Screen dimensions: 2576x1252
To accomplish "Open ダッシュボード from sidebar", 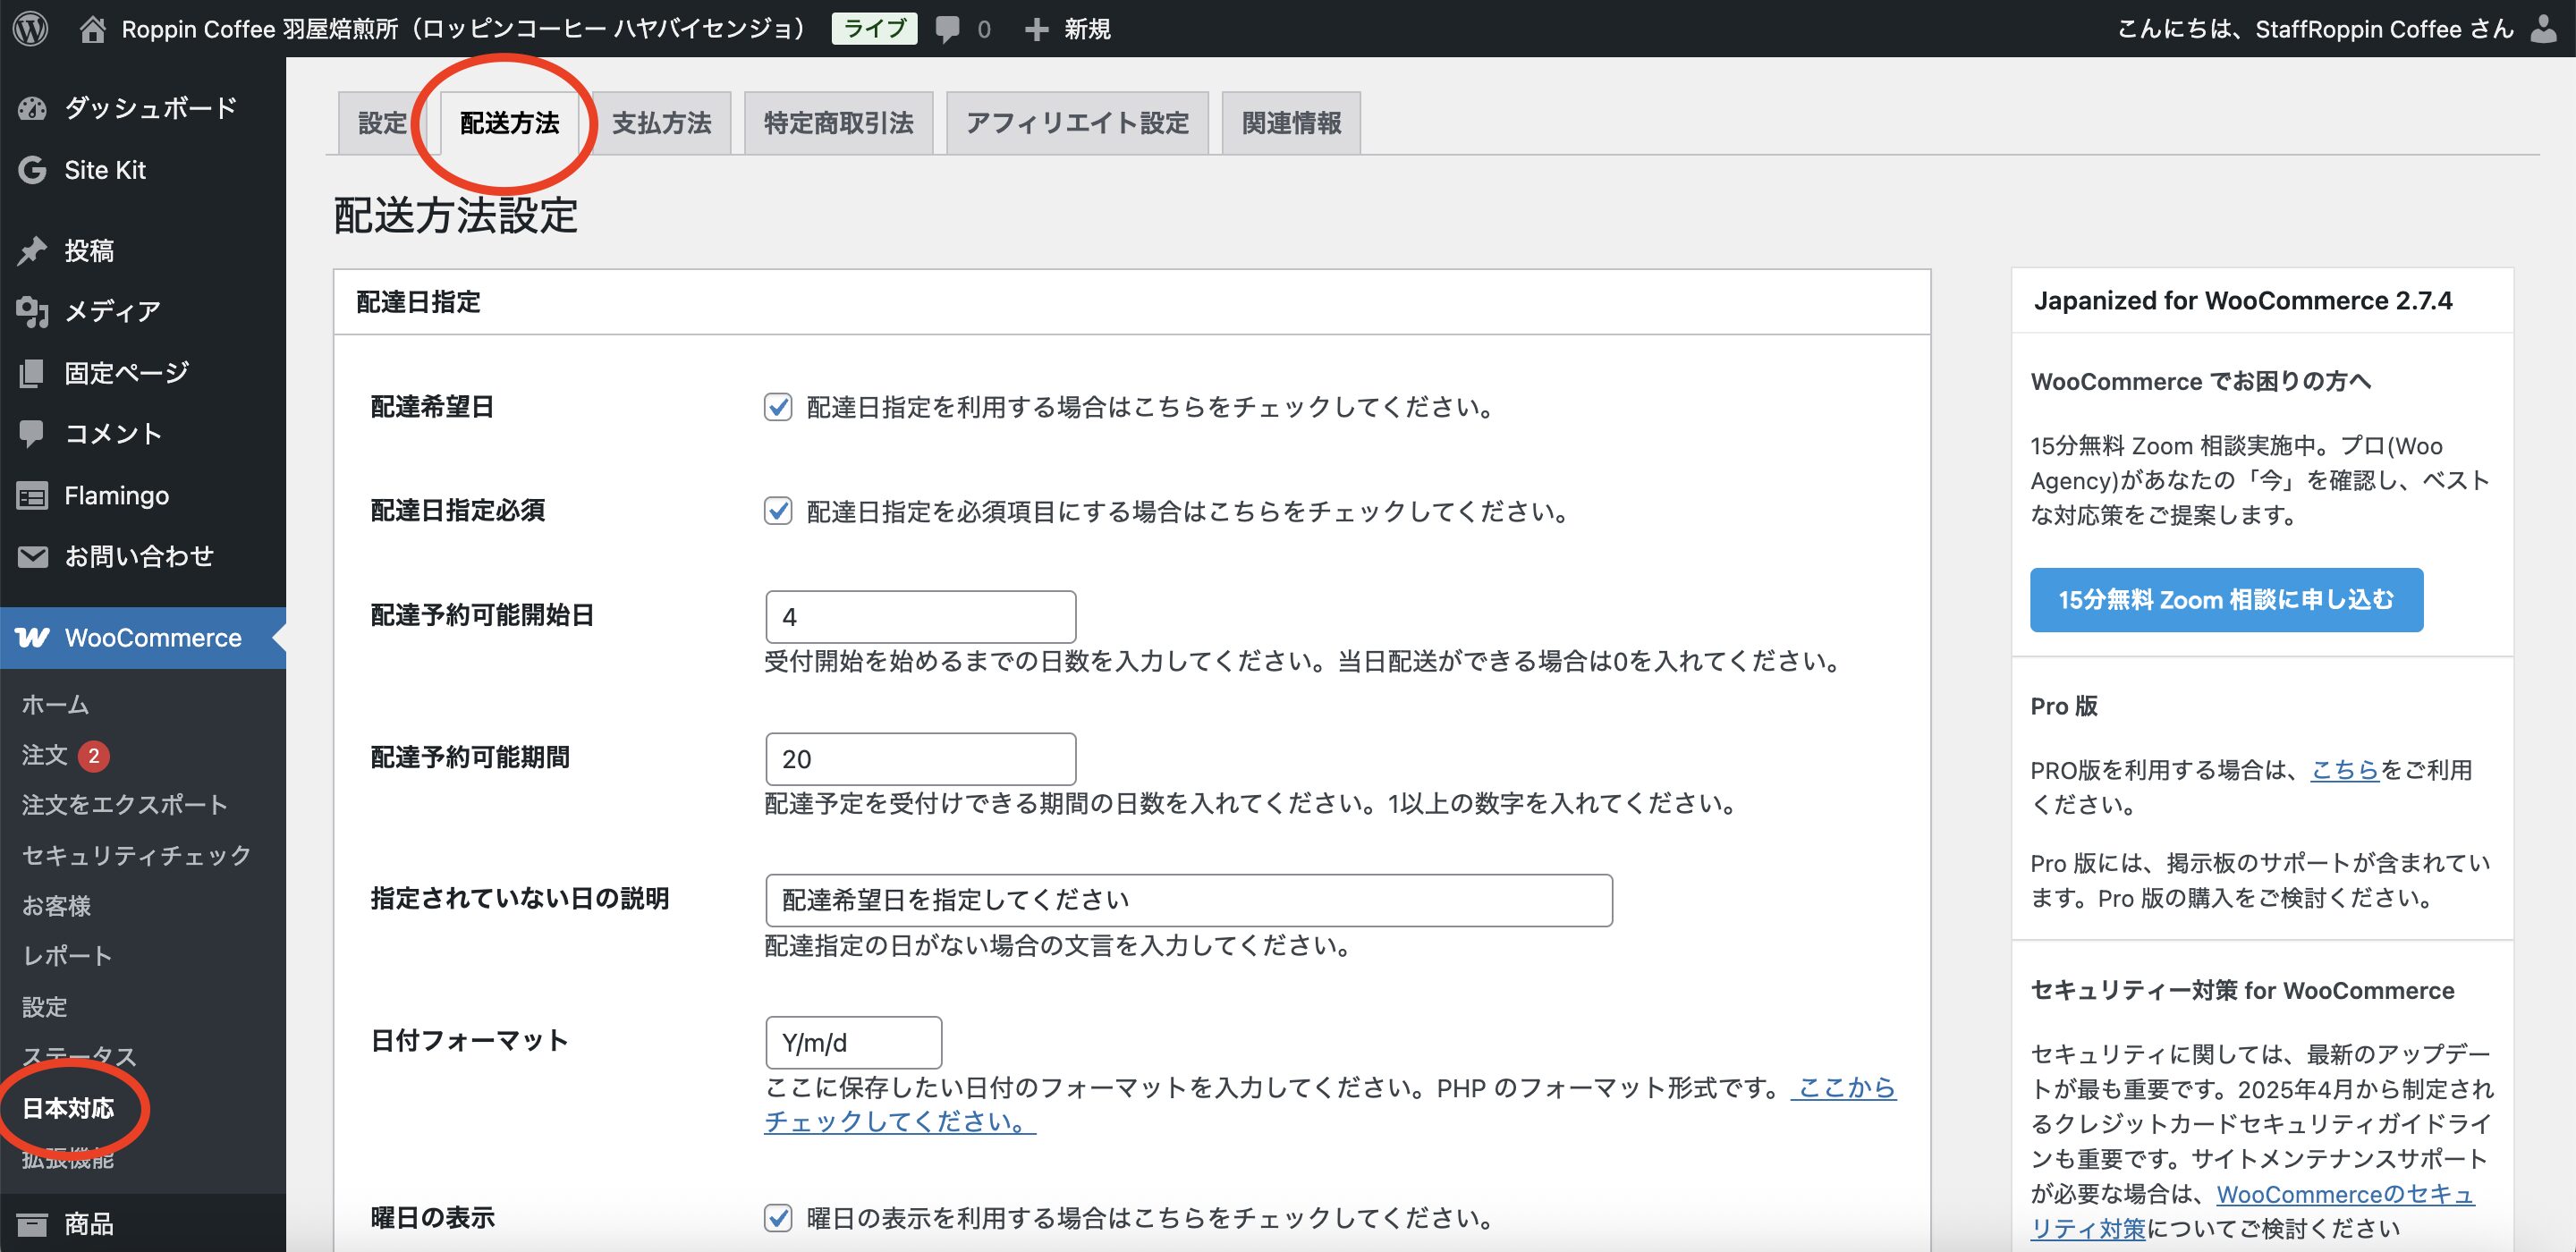I will pyautogui.click(x=149, y=108).
